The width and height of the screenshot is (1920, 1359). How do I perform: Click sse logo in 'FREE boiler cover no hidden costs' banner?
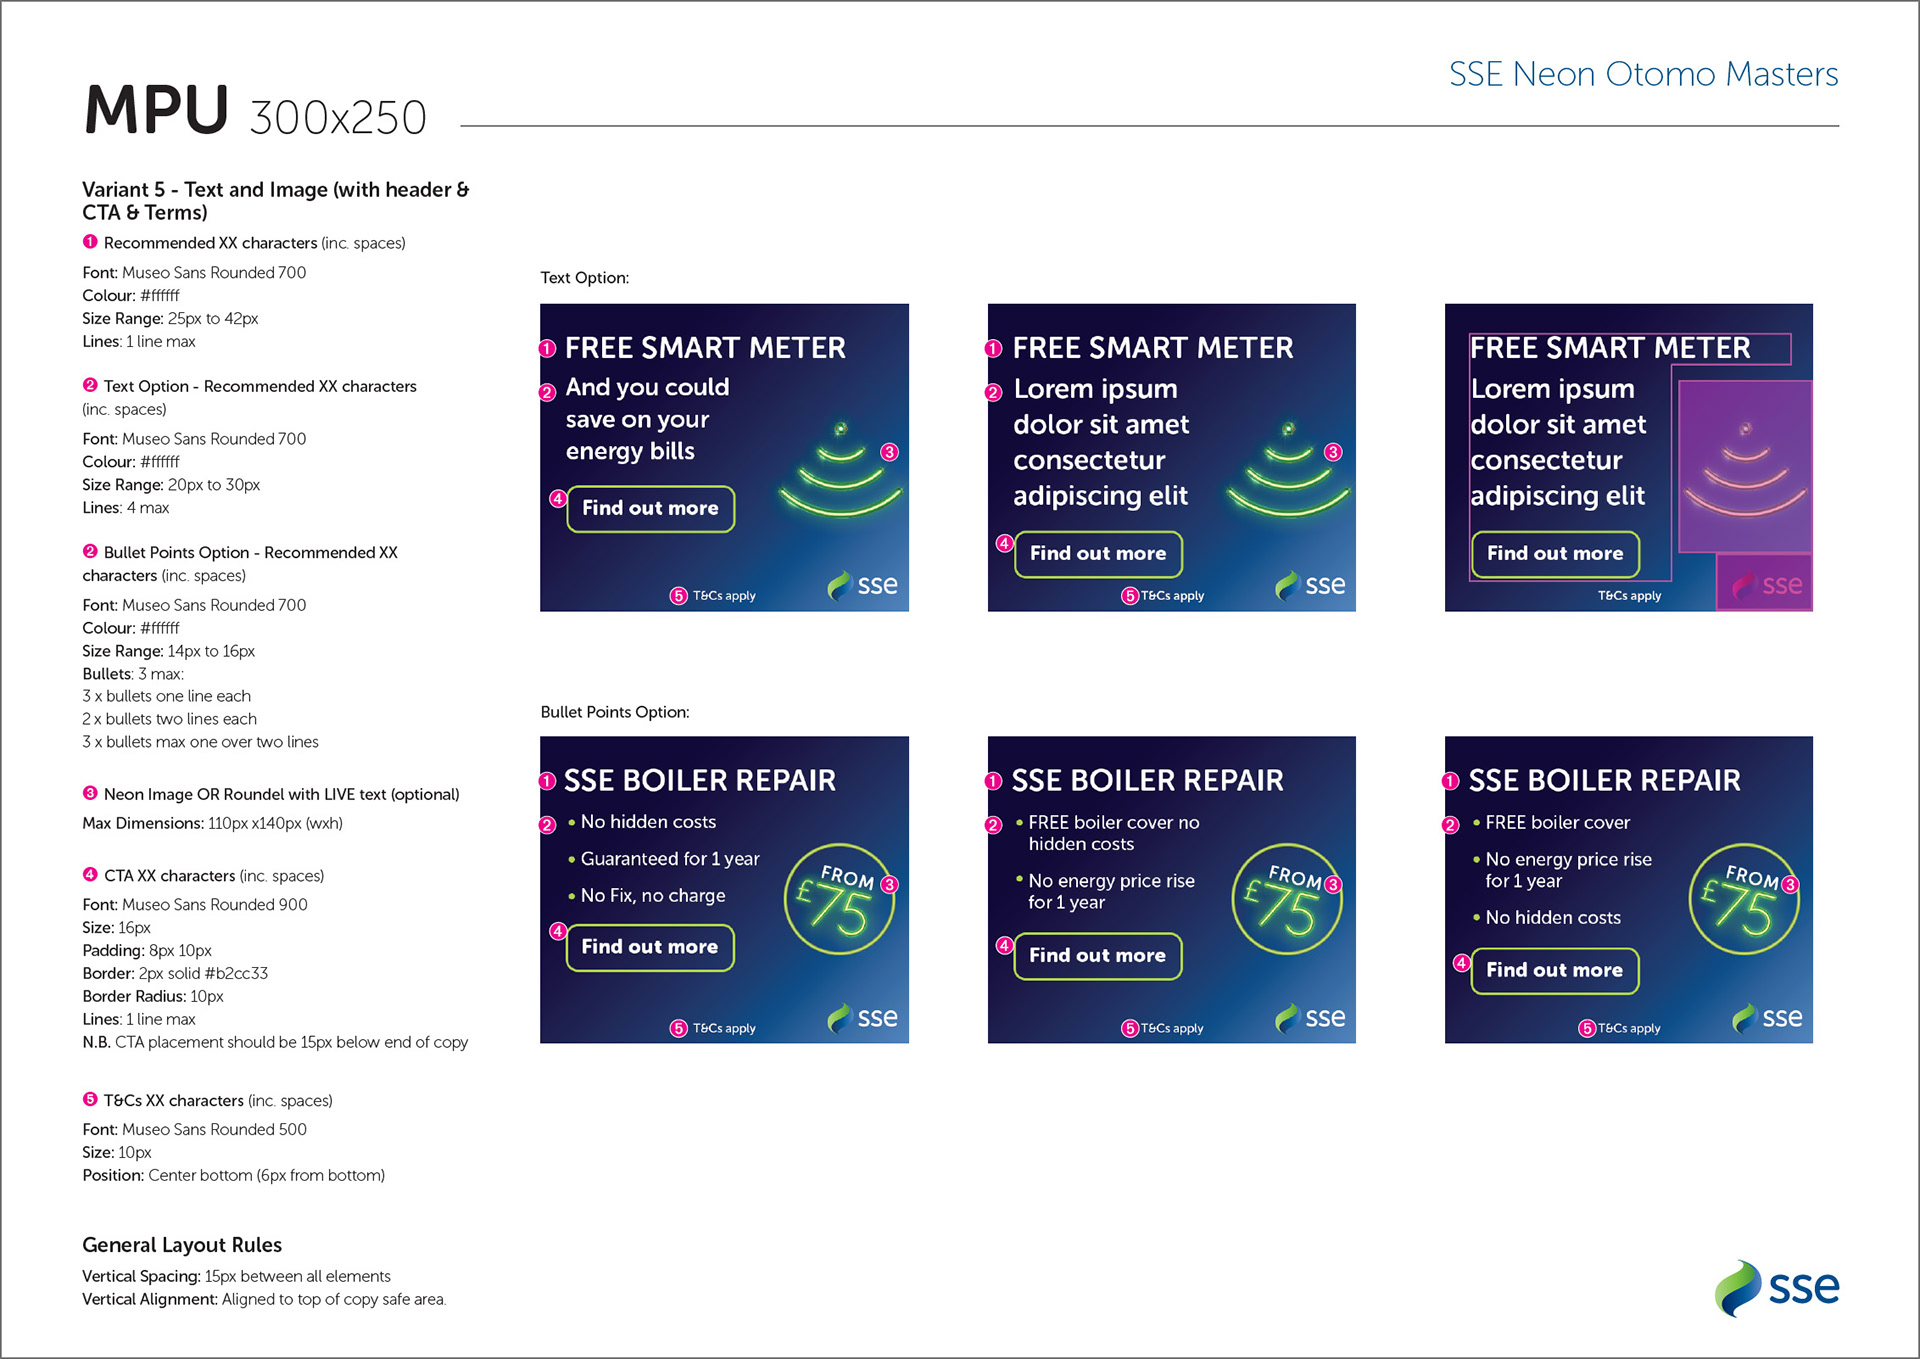click(1311, 1018)
